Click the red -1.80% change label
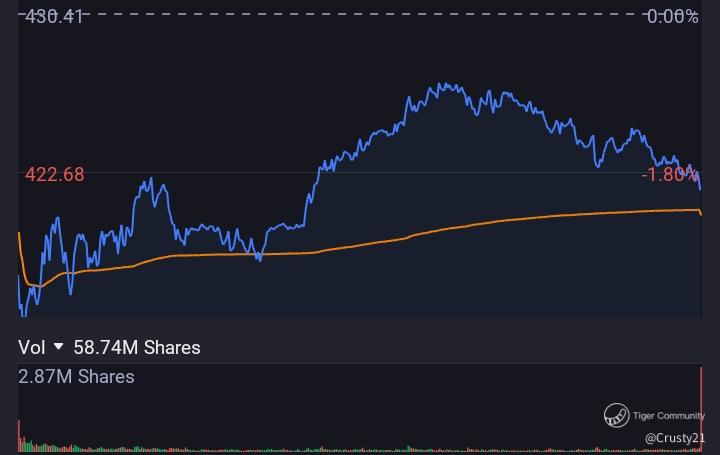Image resolution: width=720 pixels, height=455 pixels. (x=669, y=174)
